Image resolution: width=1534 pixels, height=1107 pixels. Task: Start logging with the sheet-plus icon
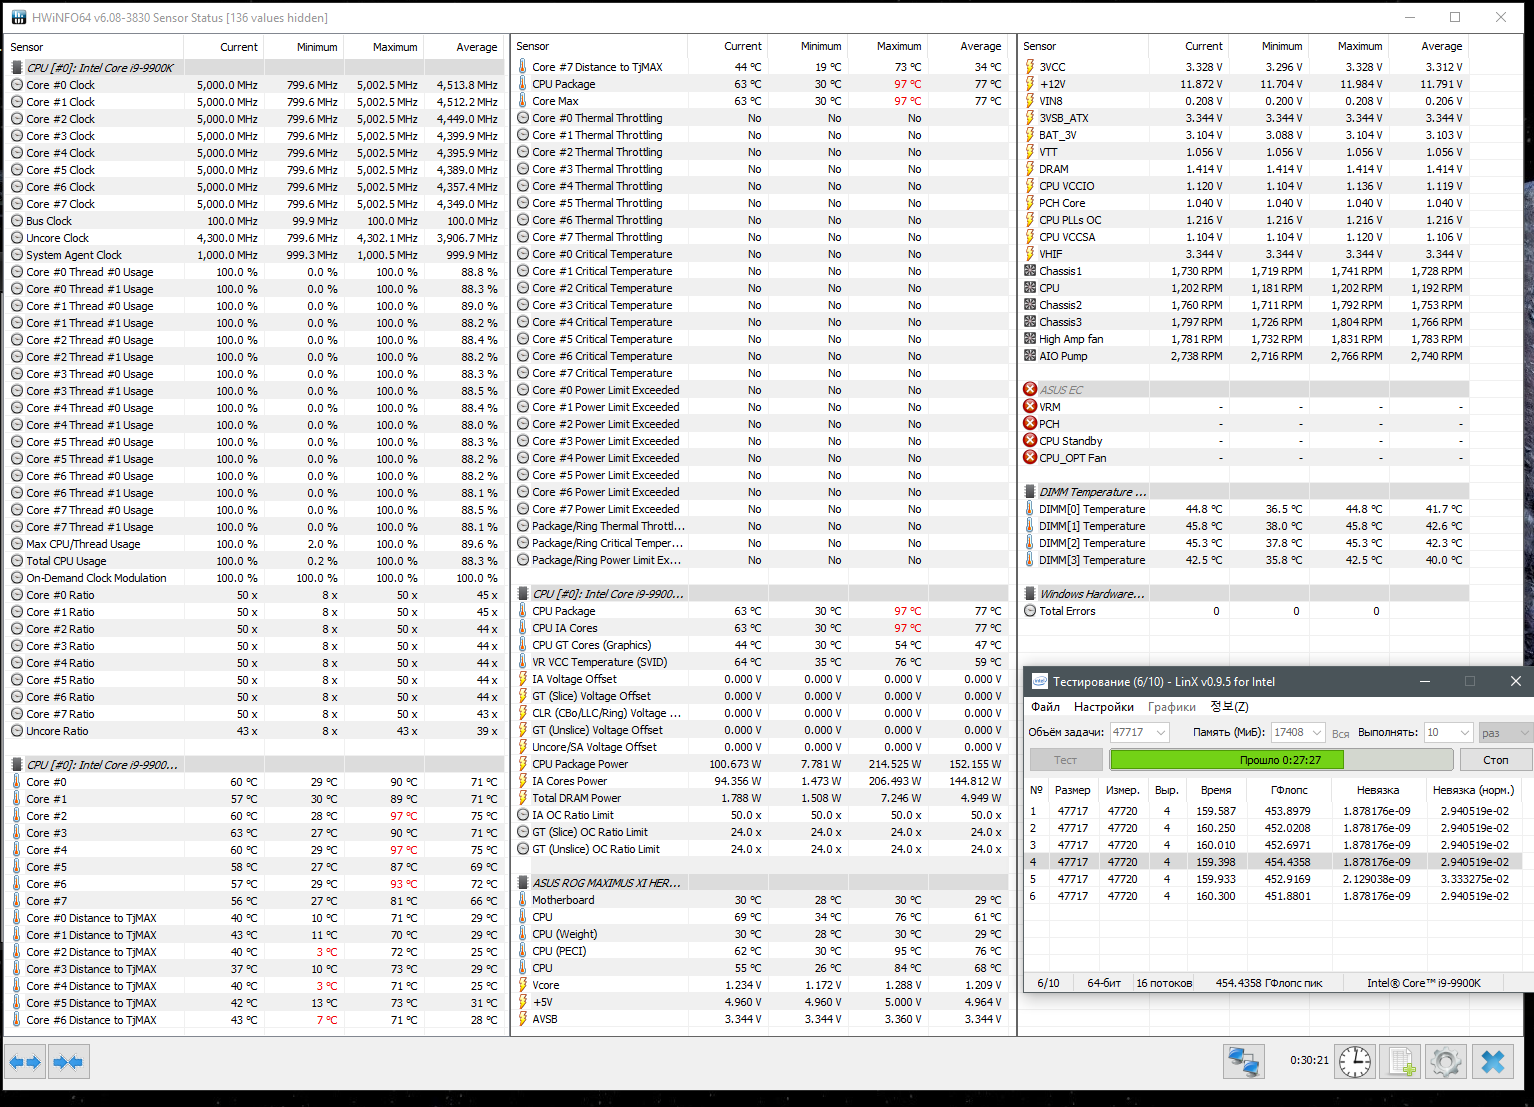(1400, 1061)
